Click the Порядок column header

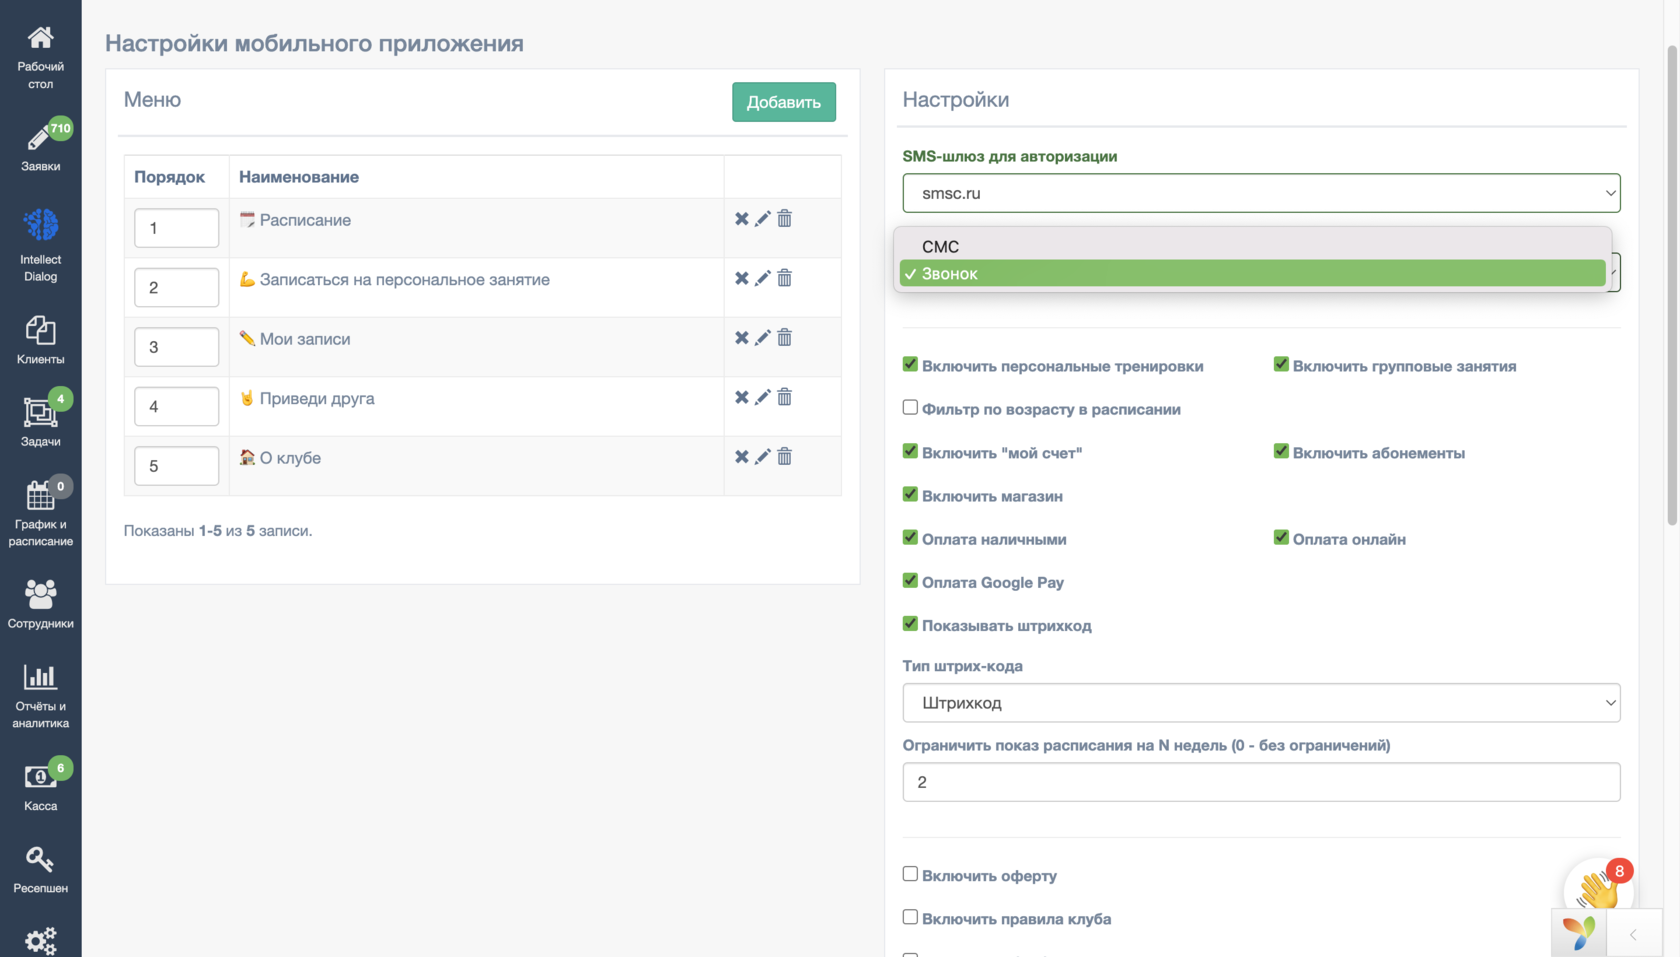click(169, 177)
